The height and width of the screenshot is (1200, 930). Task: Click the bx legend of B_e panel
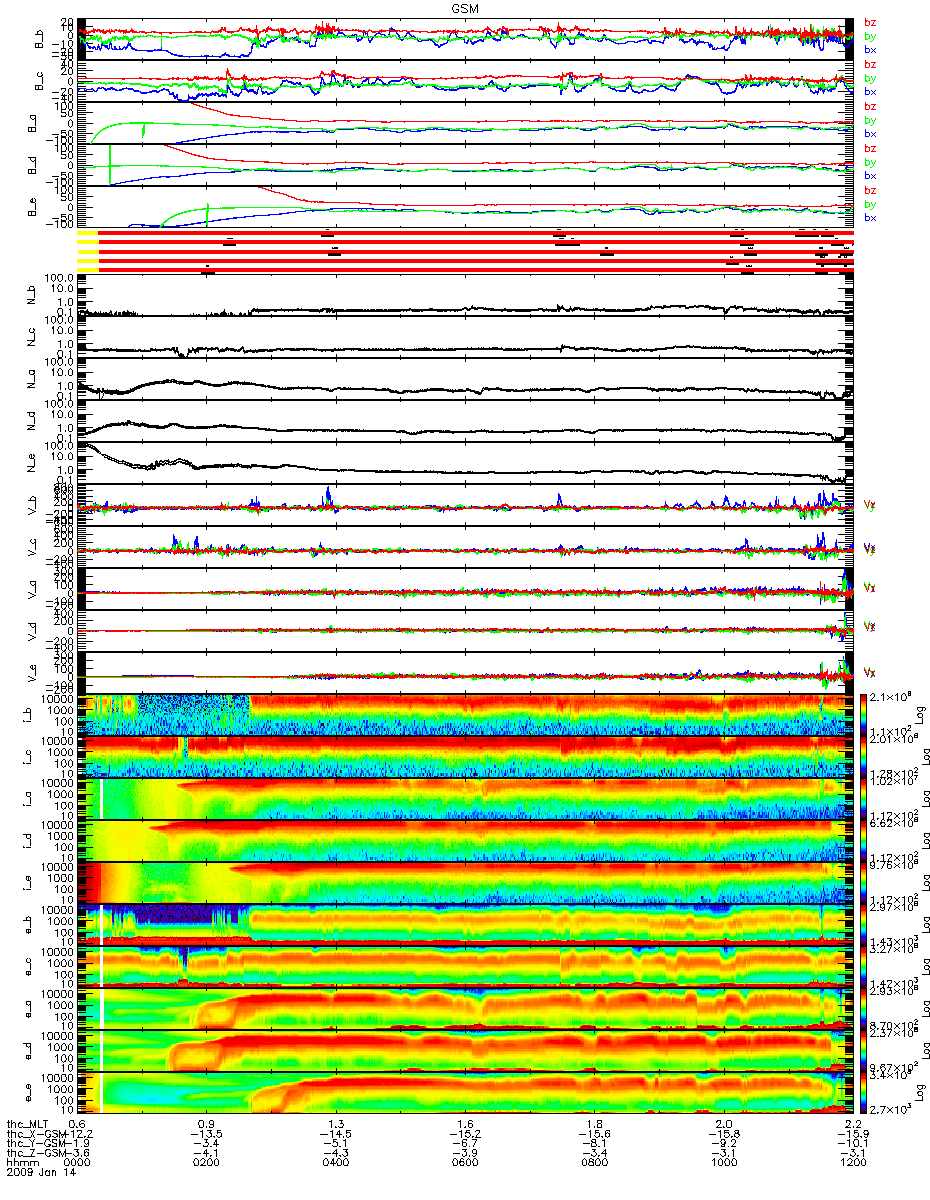tap(870, 217)
